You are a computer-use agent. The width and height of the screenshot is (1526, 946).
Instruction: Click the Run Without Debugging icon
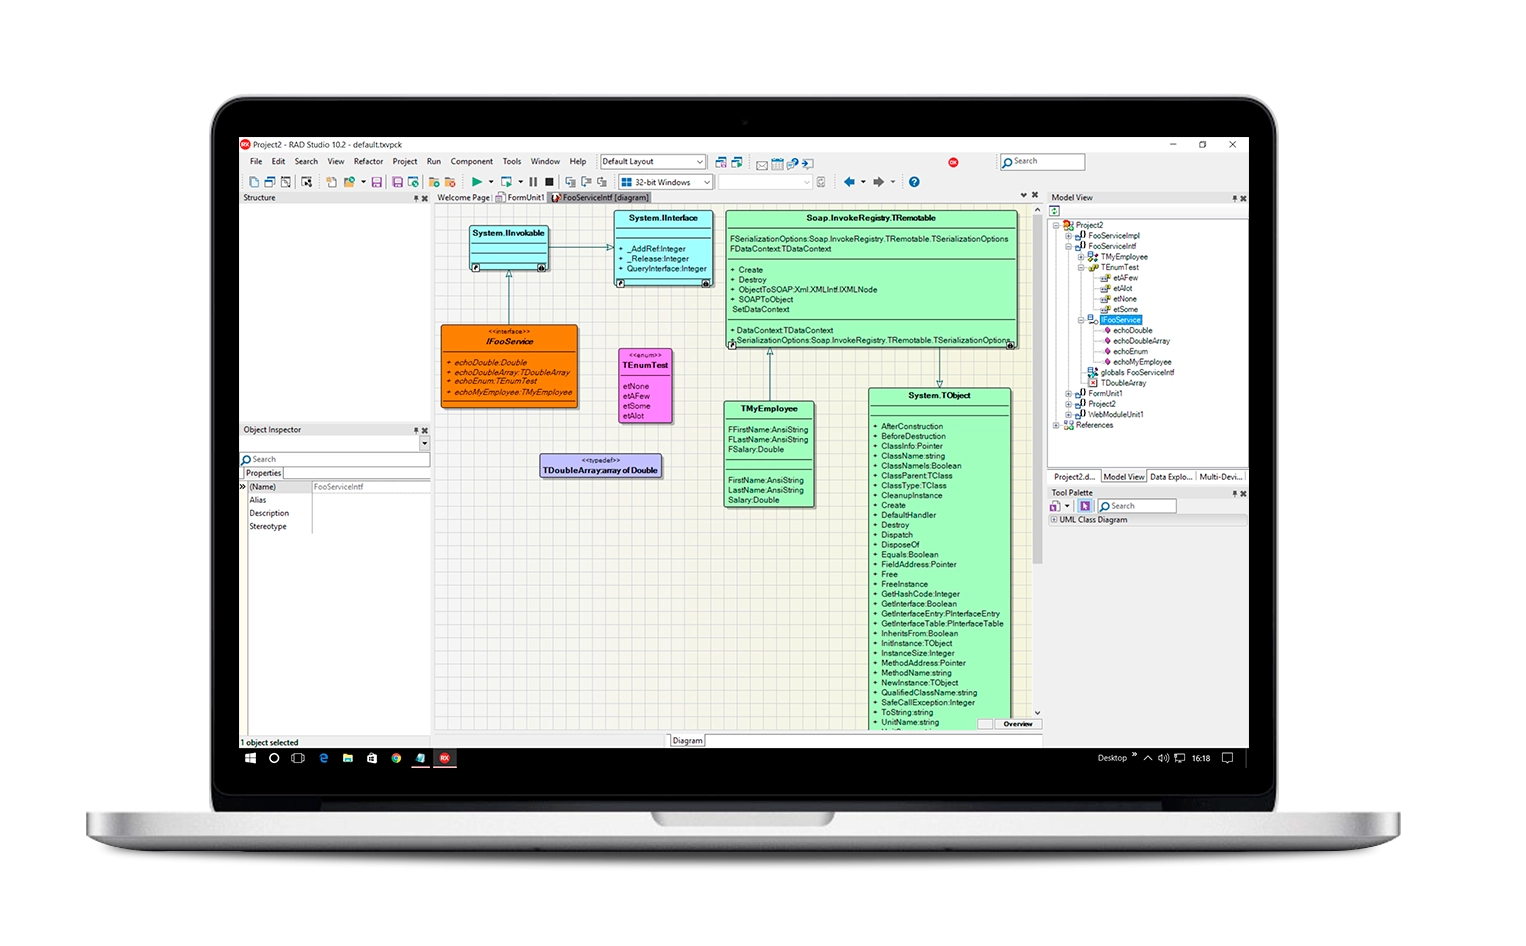click(506, 182)
